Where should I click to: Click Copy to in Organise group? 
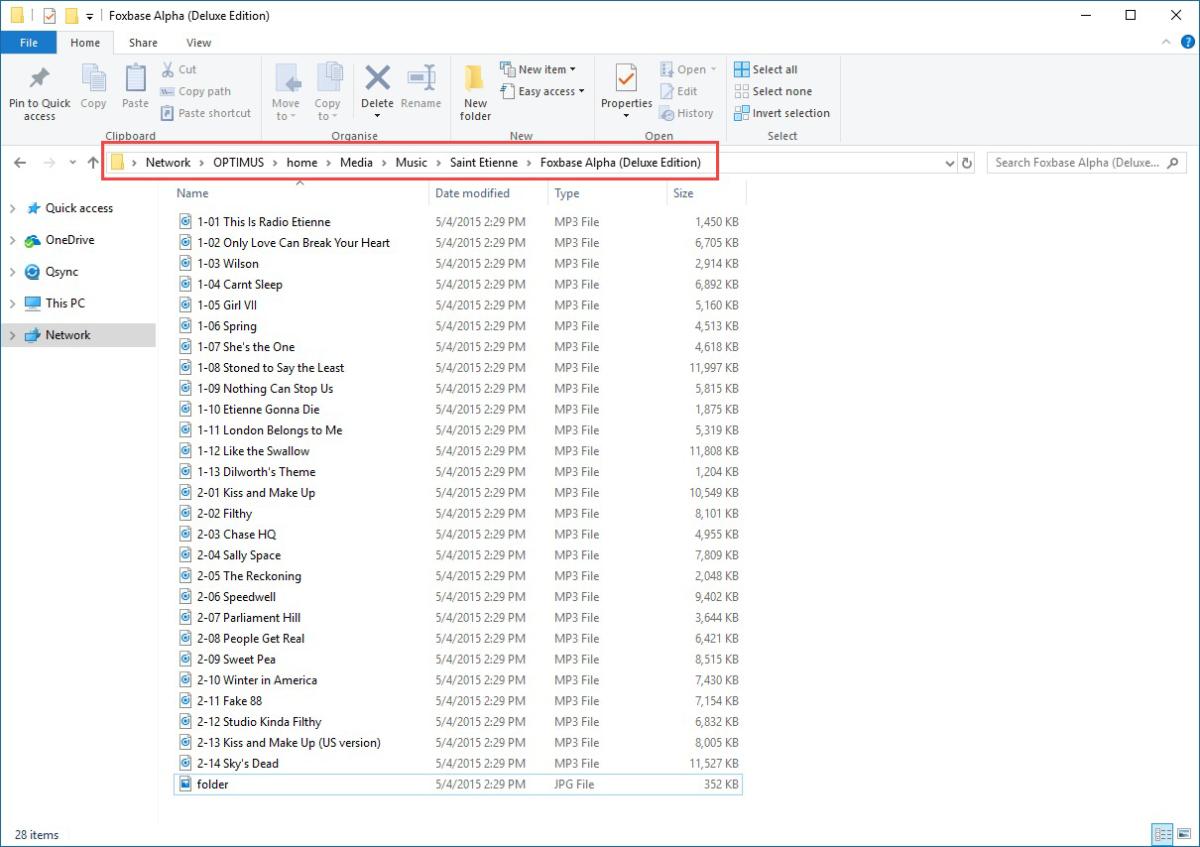coord(328,92)
